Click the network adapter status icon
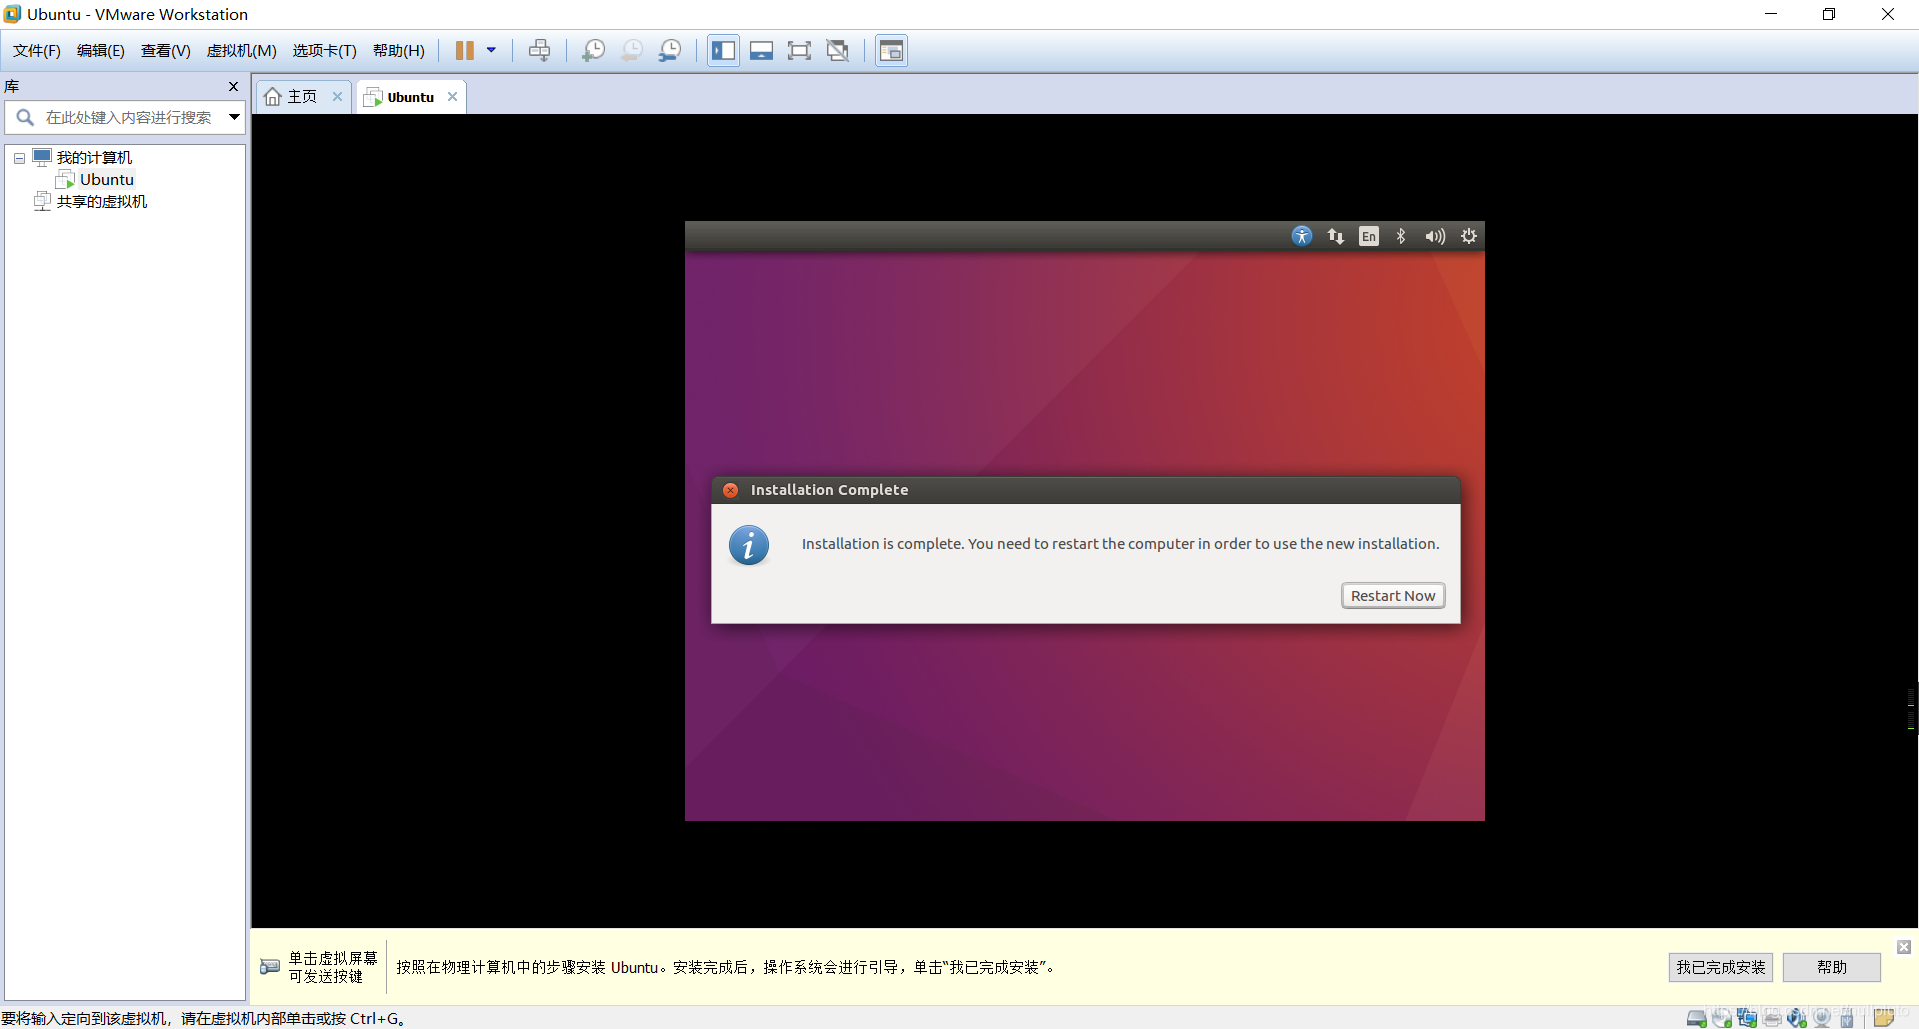1919x1029 pixels. (x=1747, y=1019)
